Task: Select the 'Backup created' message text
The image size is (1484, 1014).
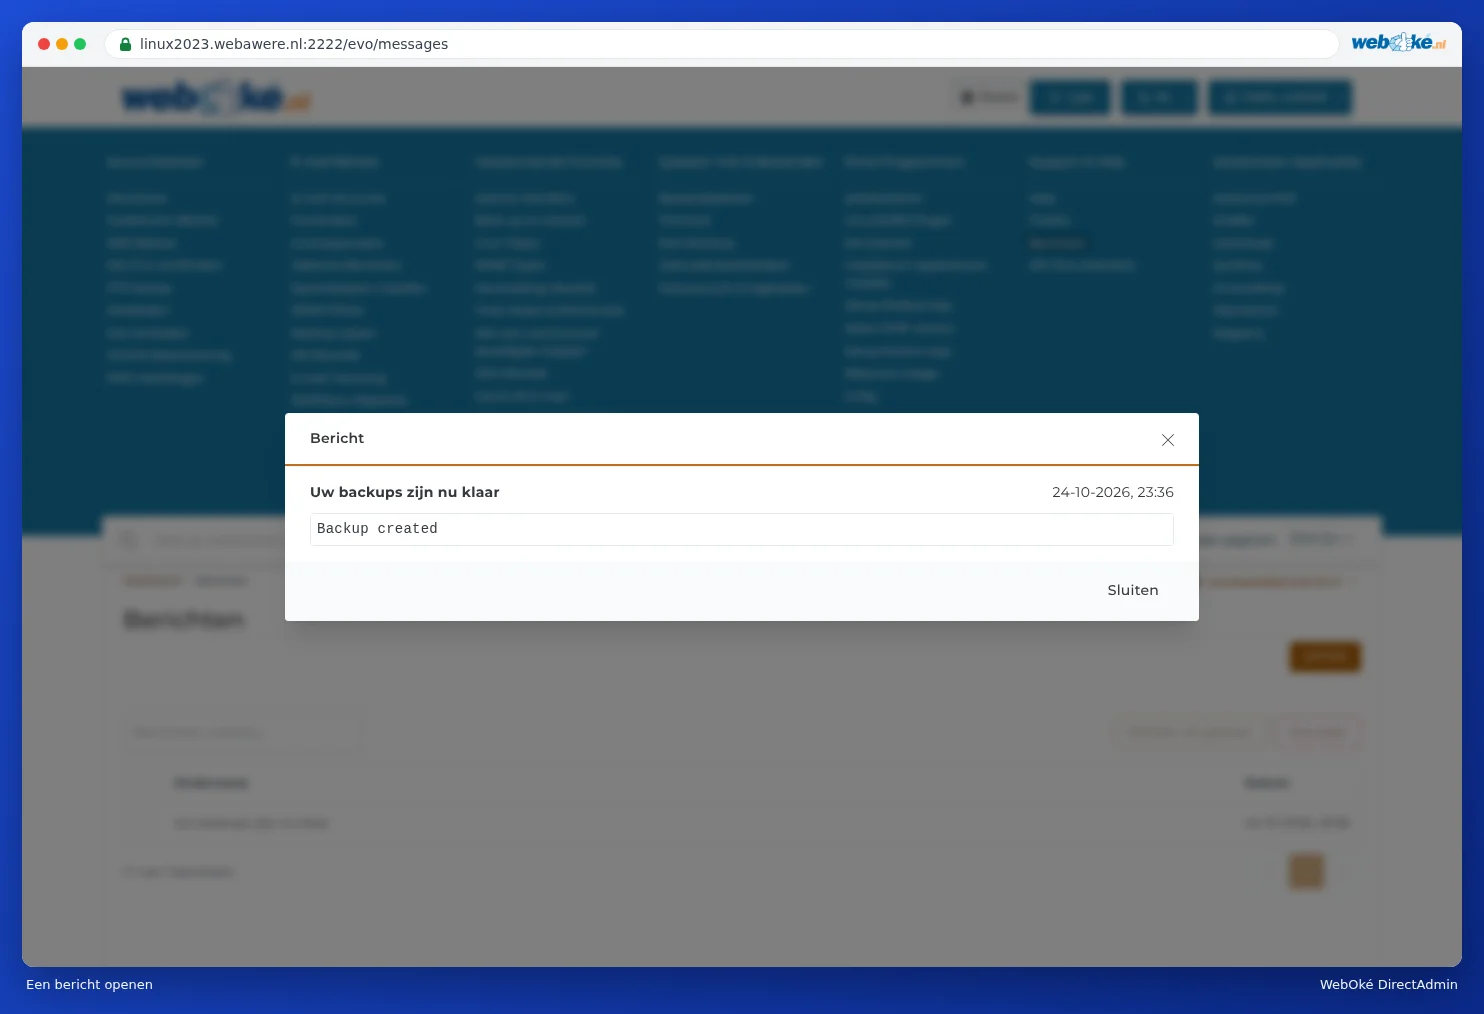Action: pos(377,528)
